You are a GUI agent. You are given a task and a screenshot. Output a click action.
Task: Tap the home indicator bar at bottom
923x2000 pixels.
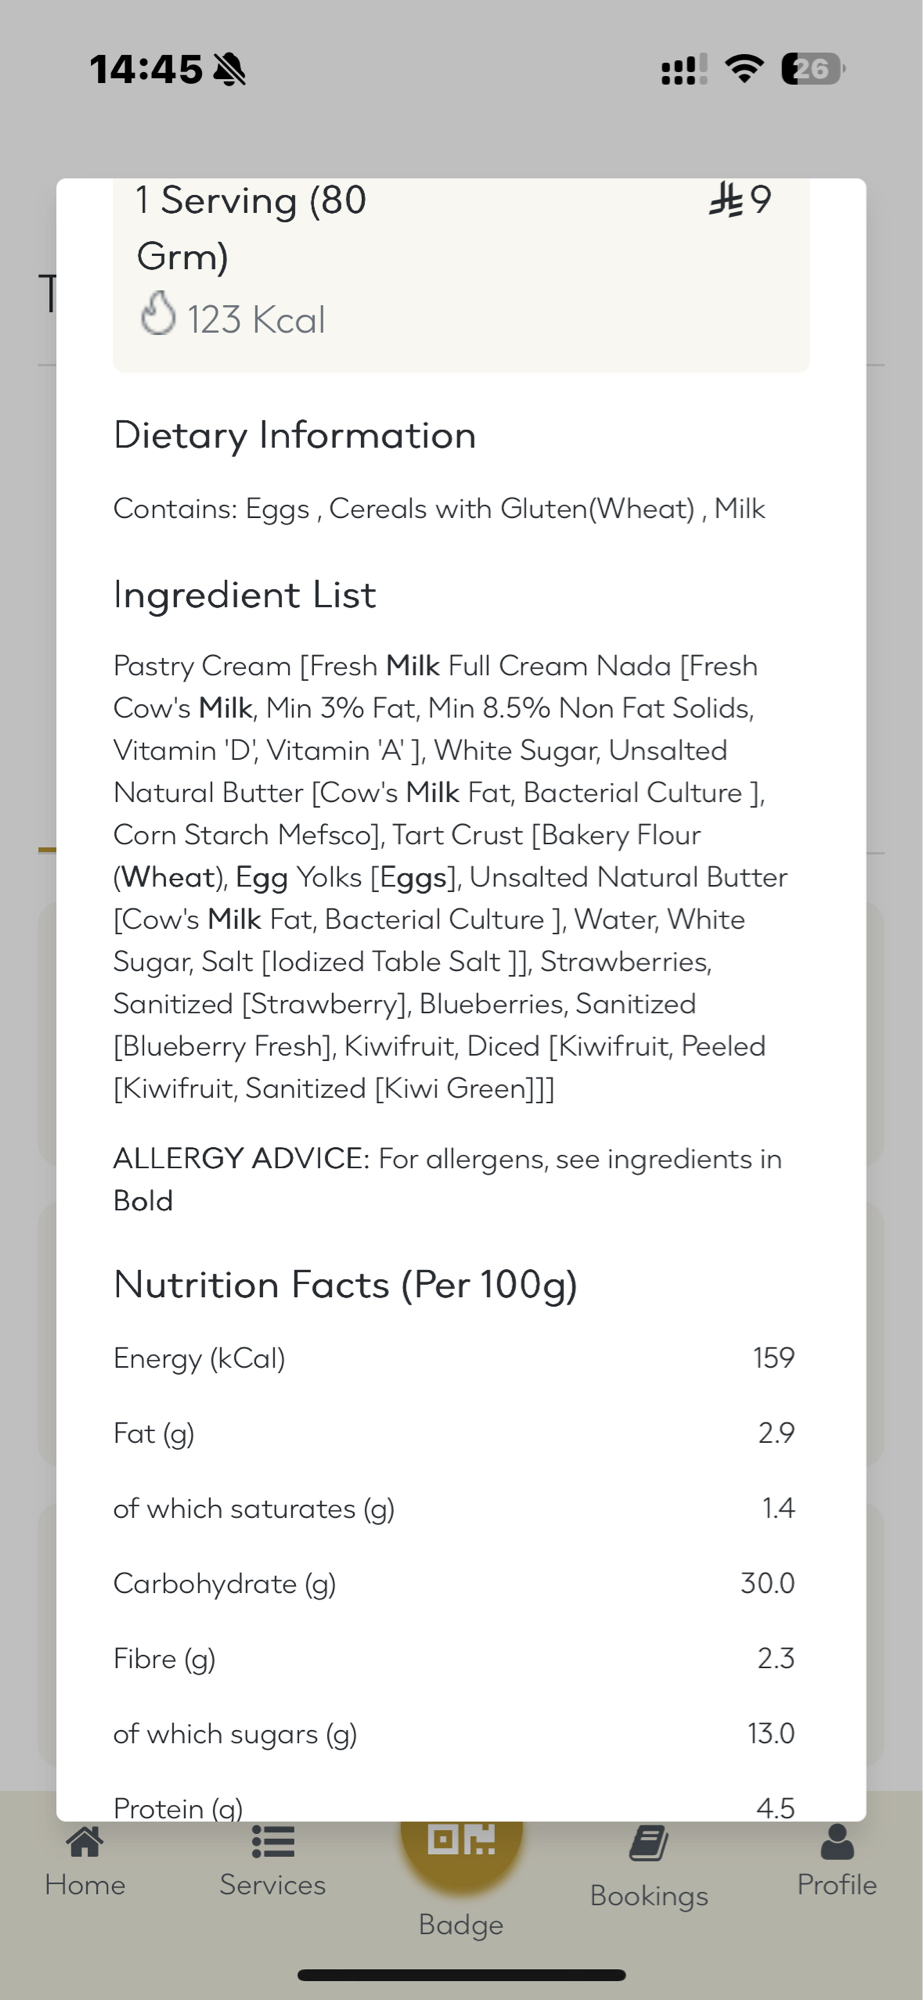click(x=461, y=1975)
